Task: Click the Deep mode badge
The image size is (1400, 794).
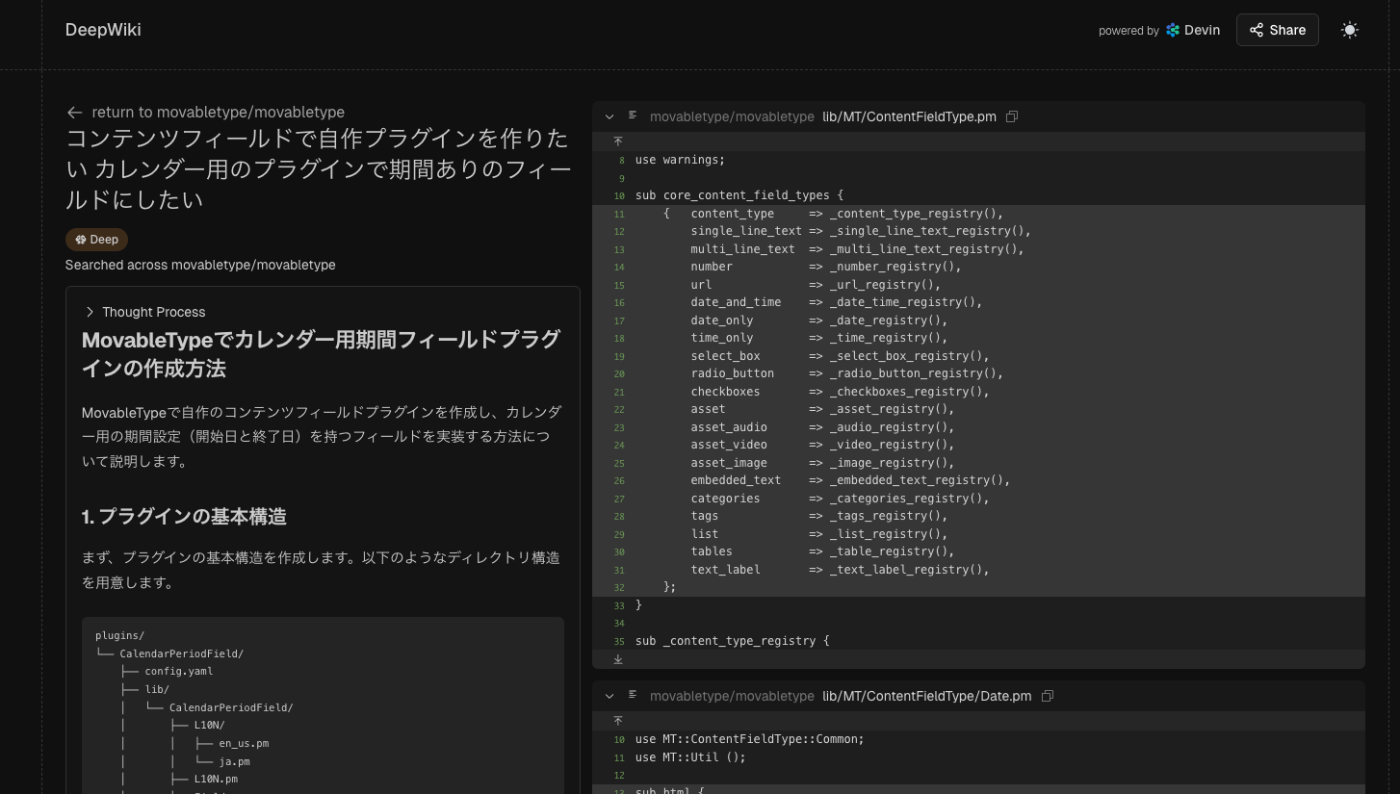Action: pyautogui.click(x=97, y=239)
